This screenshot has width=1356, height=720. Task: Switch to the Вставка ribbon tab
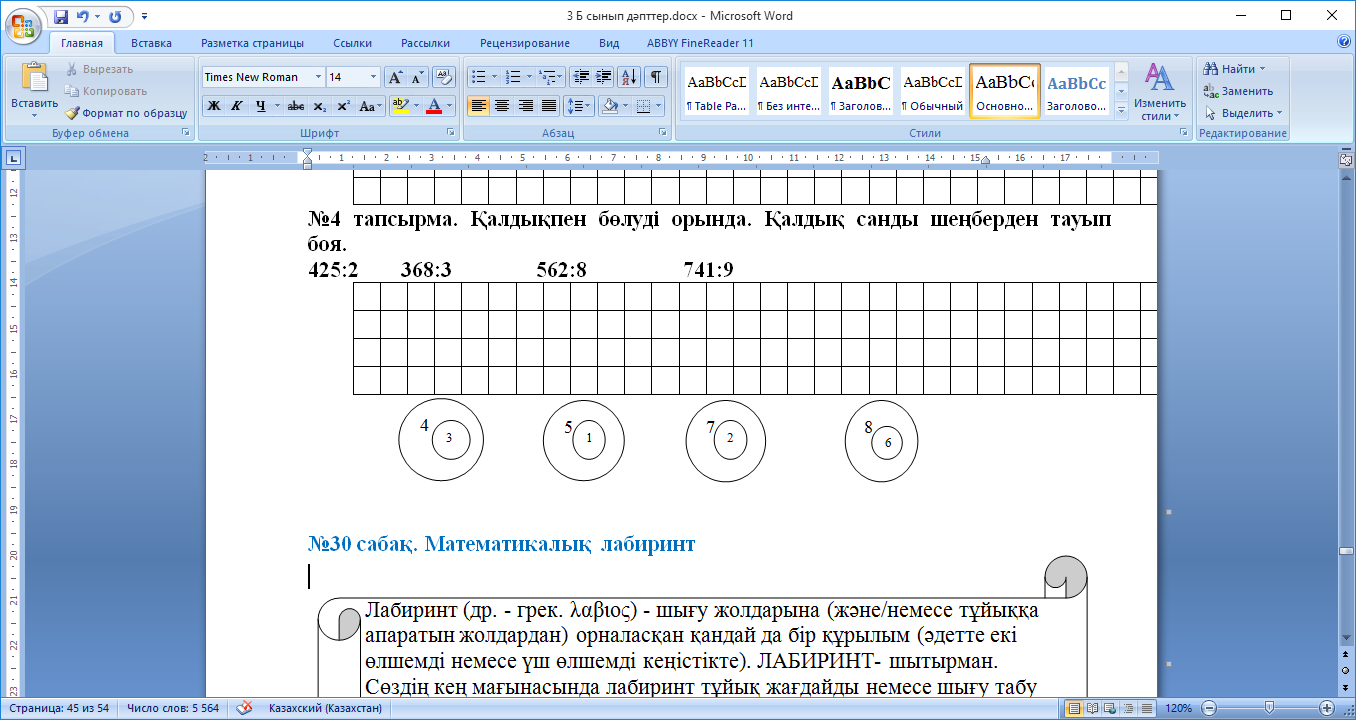click(x=151, y=43)
